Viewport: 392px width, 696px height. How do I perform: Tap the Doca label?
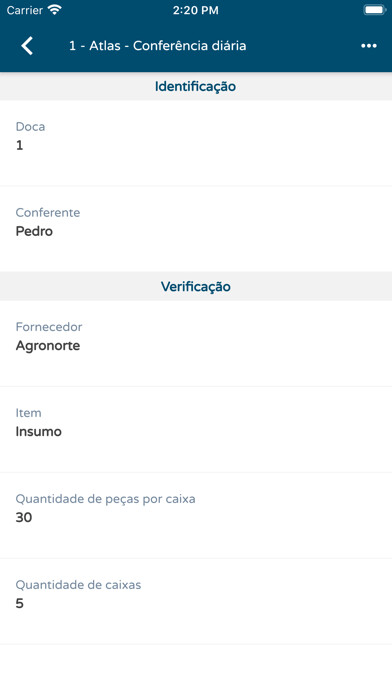[x=30, y=127]
